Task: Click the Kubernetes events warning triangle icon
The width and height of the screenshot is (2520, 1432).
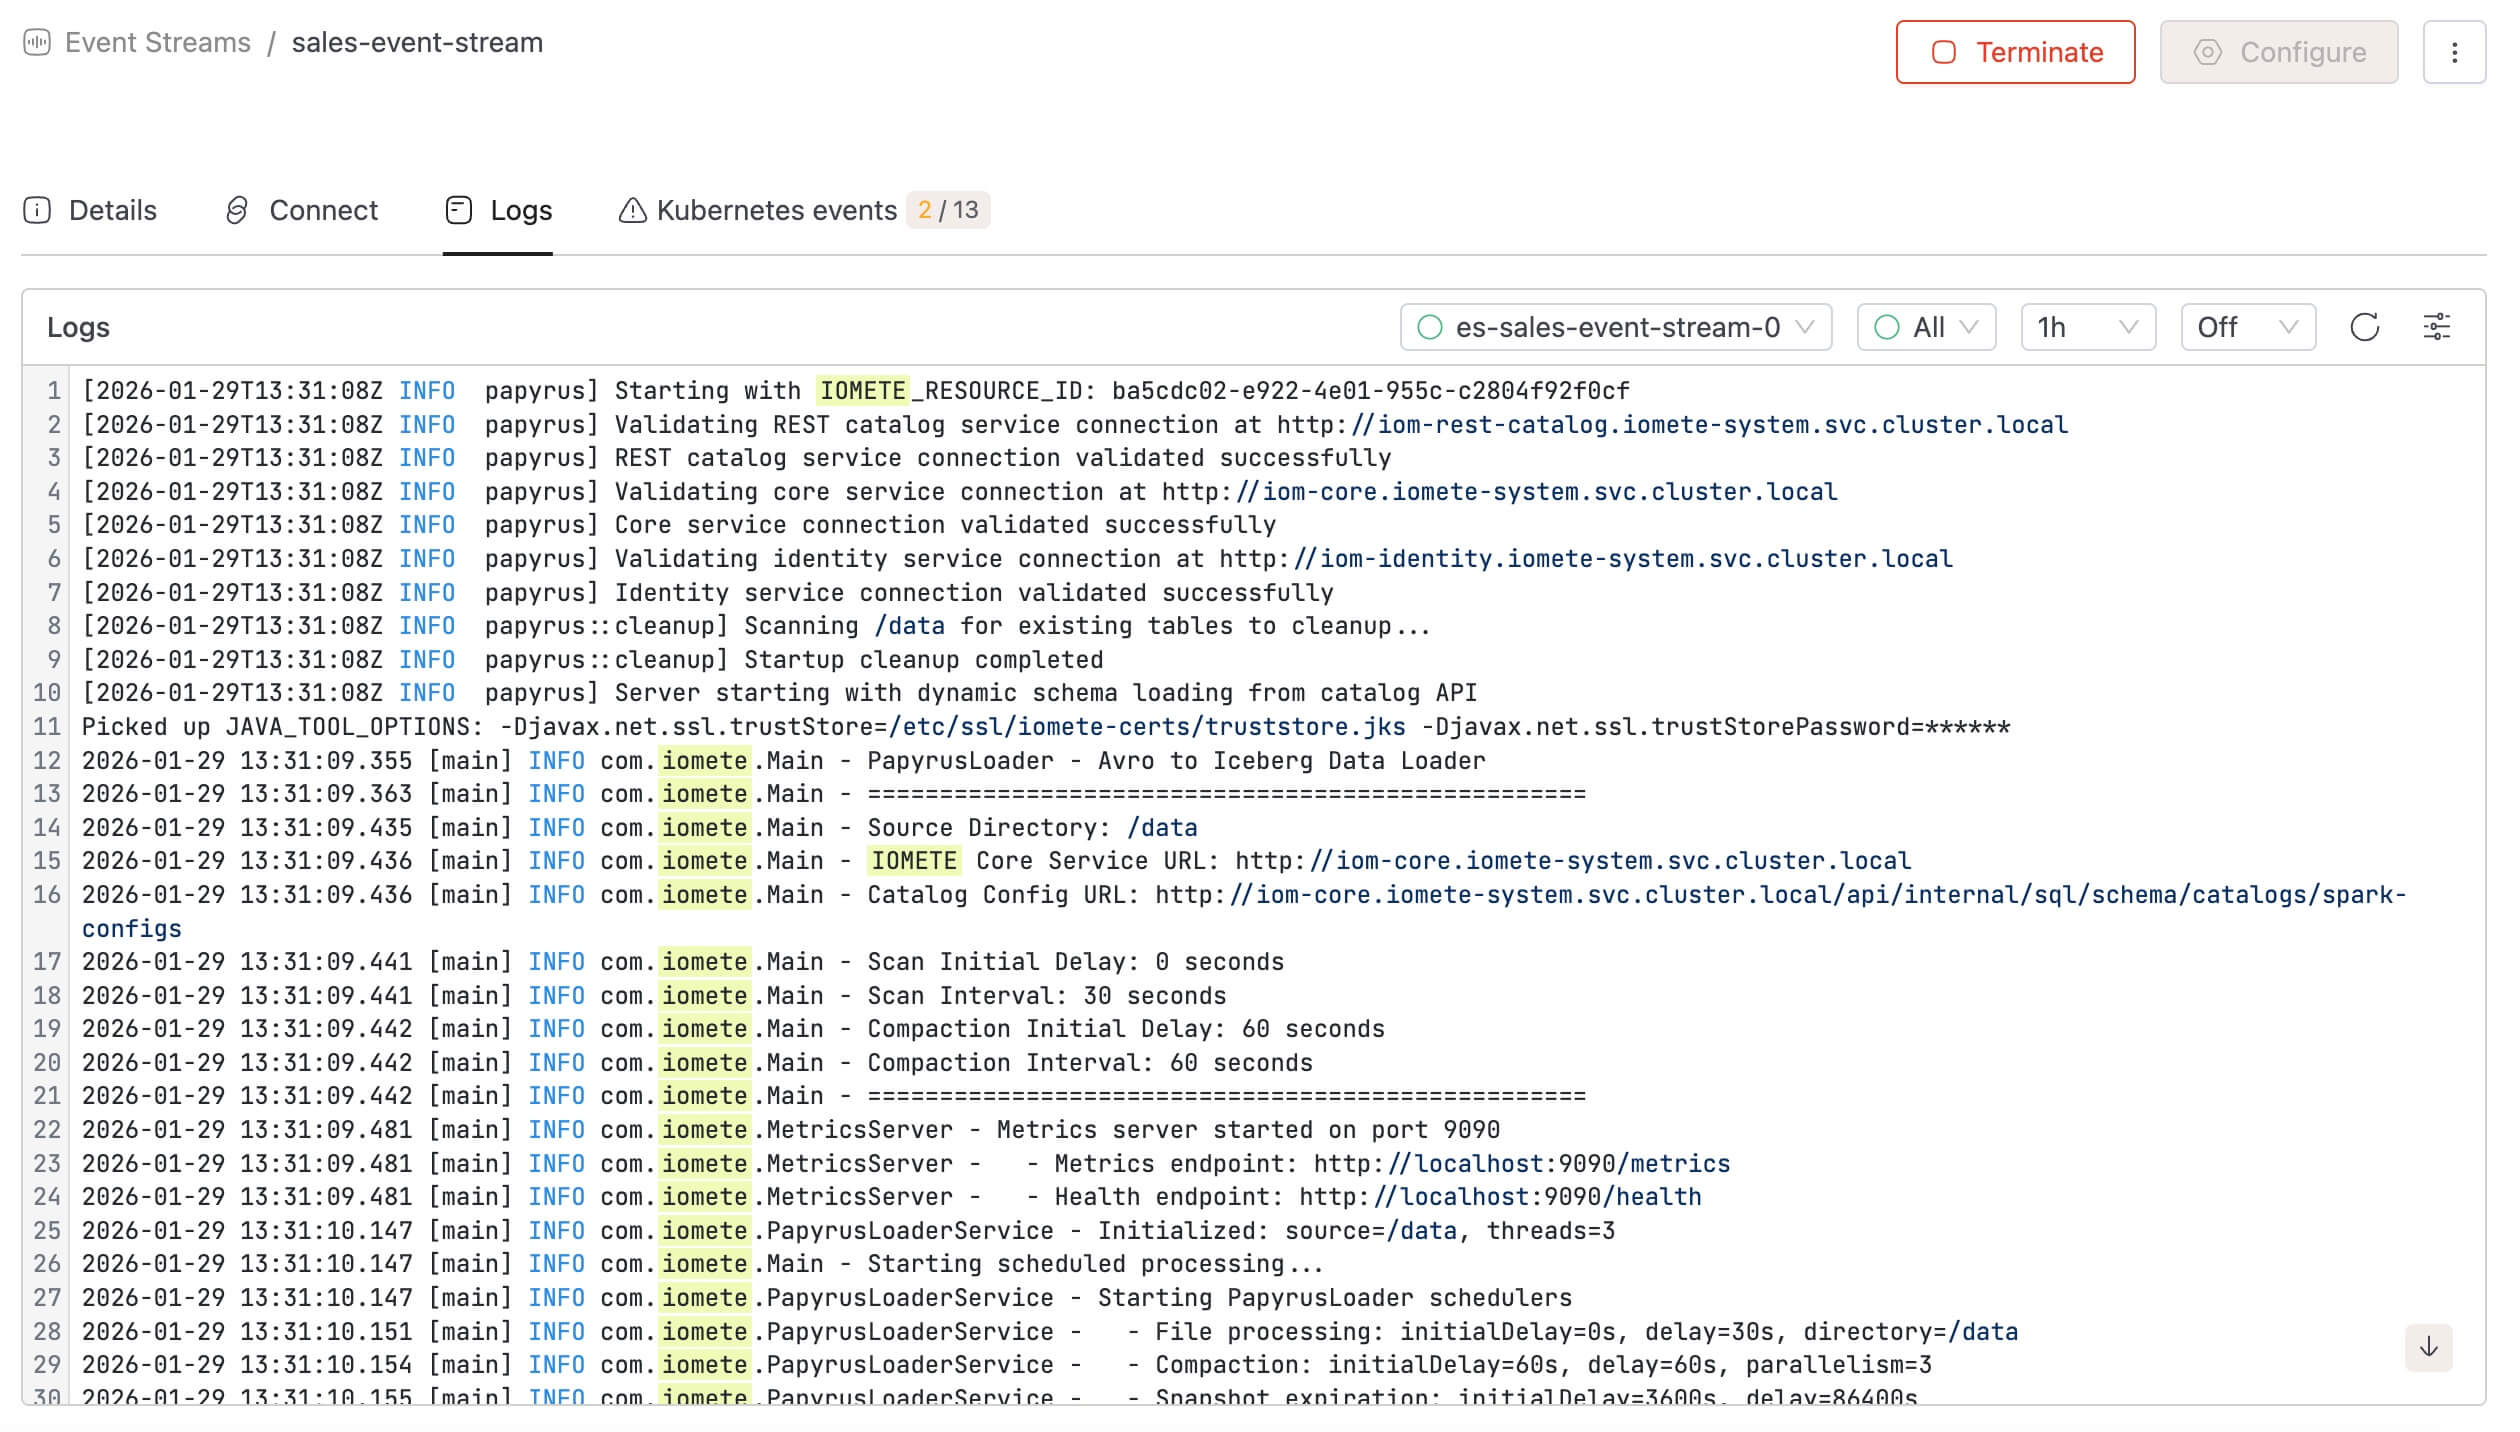Action: 632,210
